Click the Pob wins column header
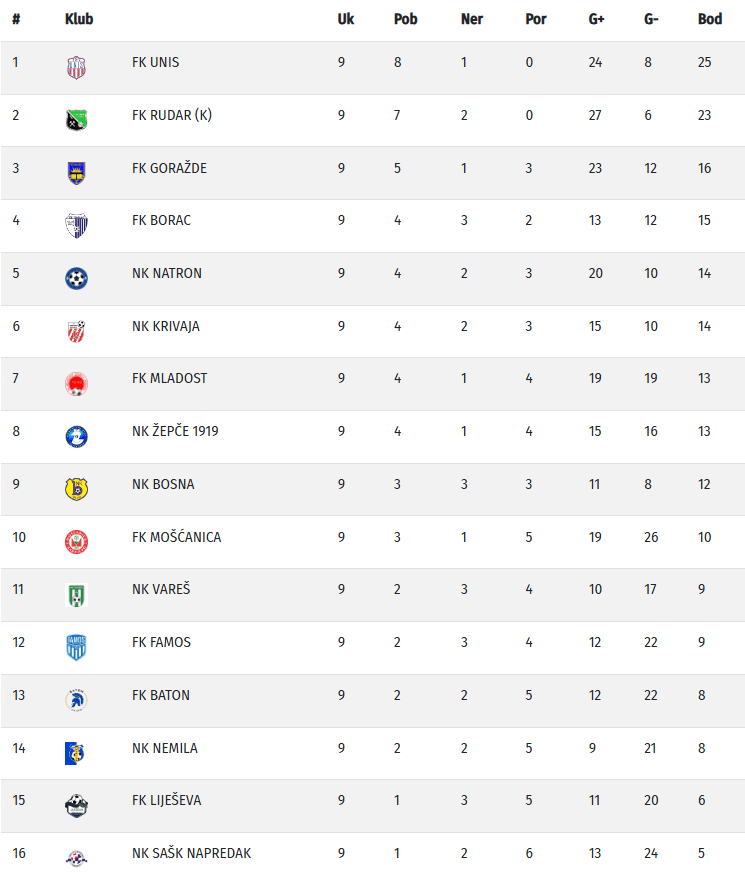The height and width of the screenshot is (885, 745). click(405, 19)
